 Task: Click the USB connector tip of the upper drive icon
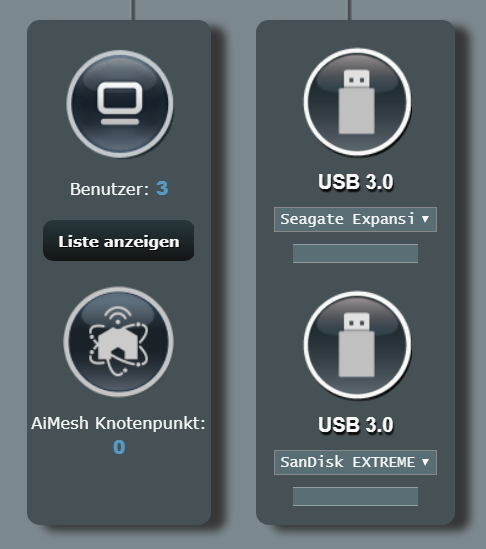357,79
